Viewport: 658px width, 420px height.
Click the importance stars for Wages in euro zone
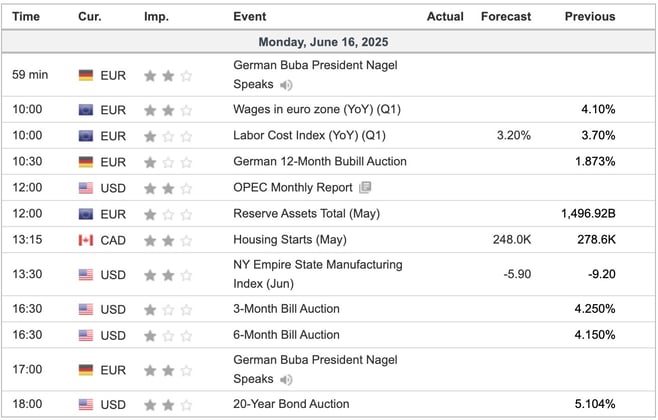click(x=168, y=110)
